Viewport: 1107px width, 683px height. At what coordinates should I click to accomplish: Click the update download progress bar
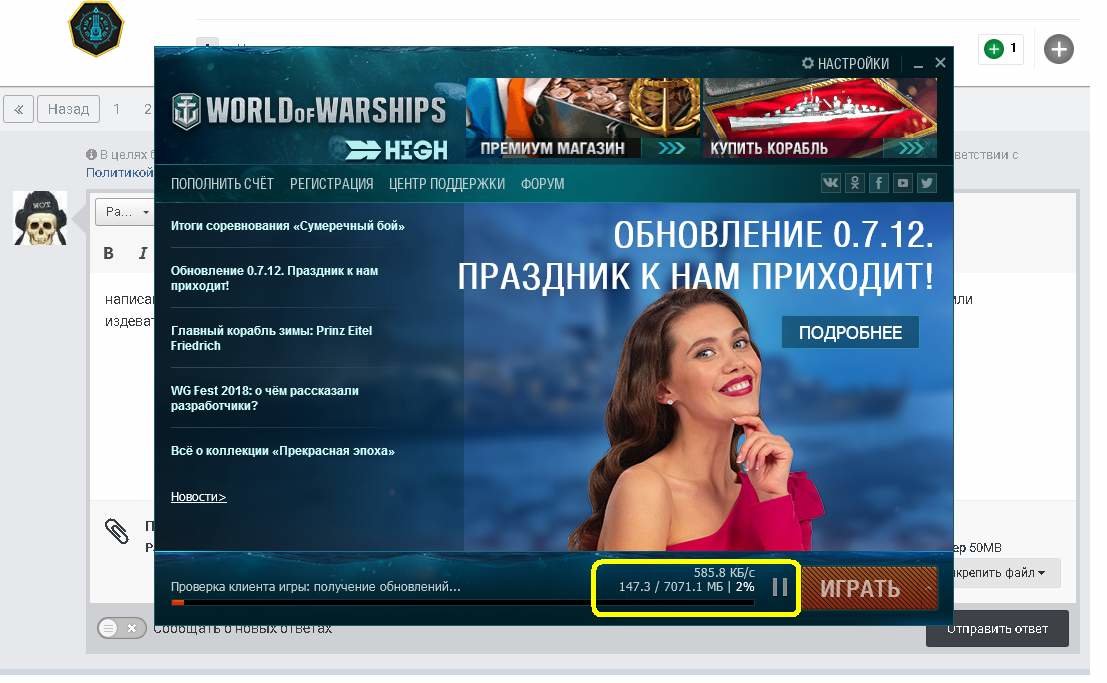click(462, 603)
